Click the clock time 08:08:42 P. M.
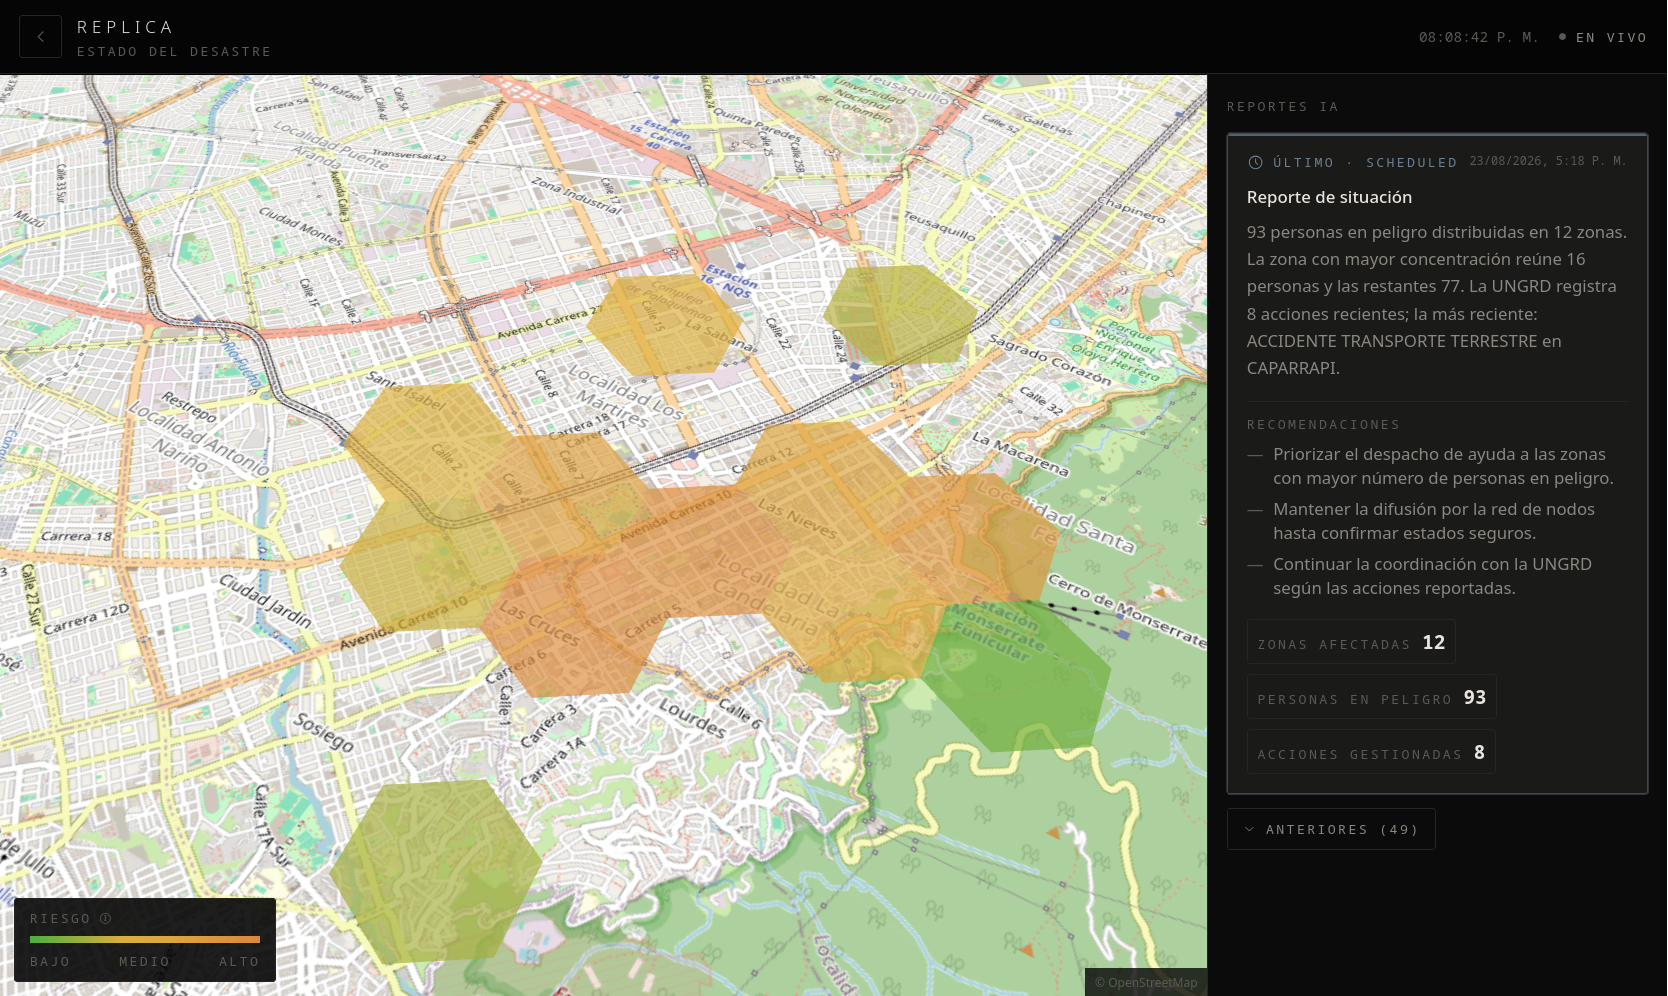Viewport: 1668px width, 996px height. click(1478, 37)
